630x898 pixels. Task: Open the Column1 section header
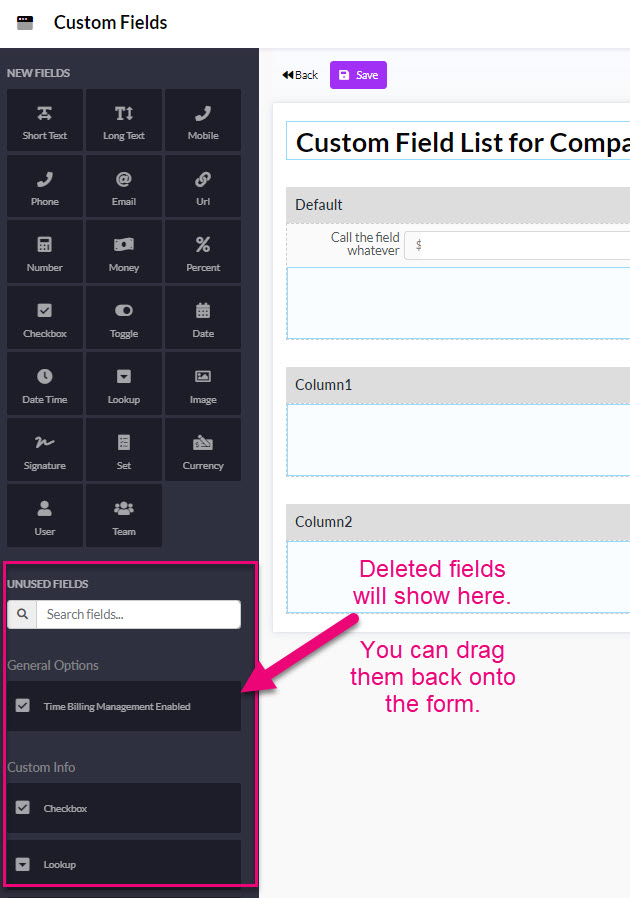click(x=458, y=385)
